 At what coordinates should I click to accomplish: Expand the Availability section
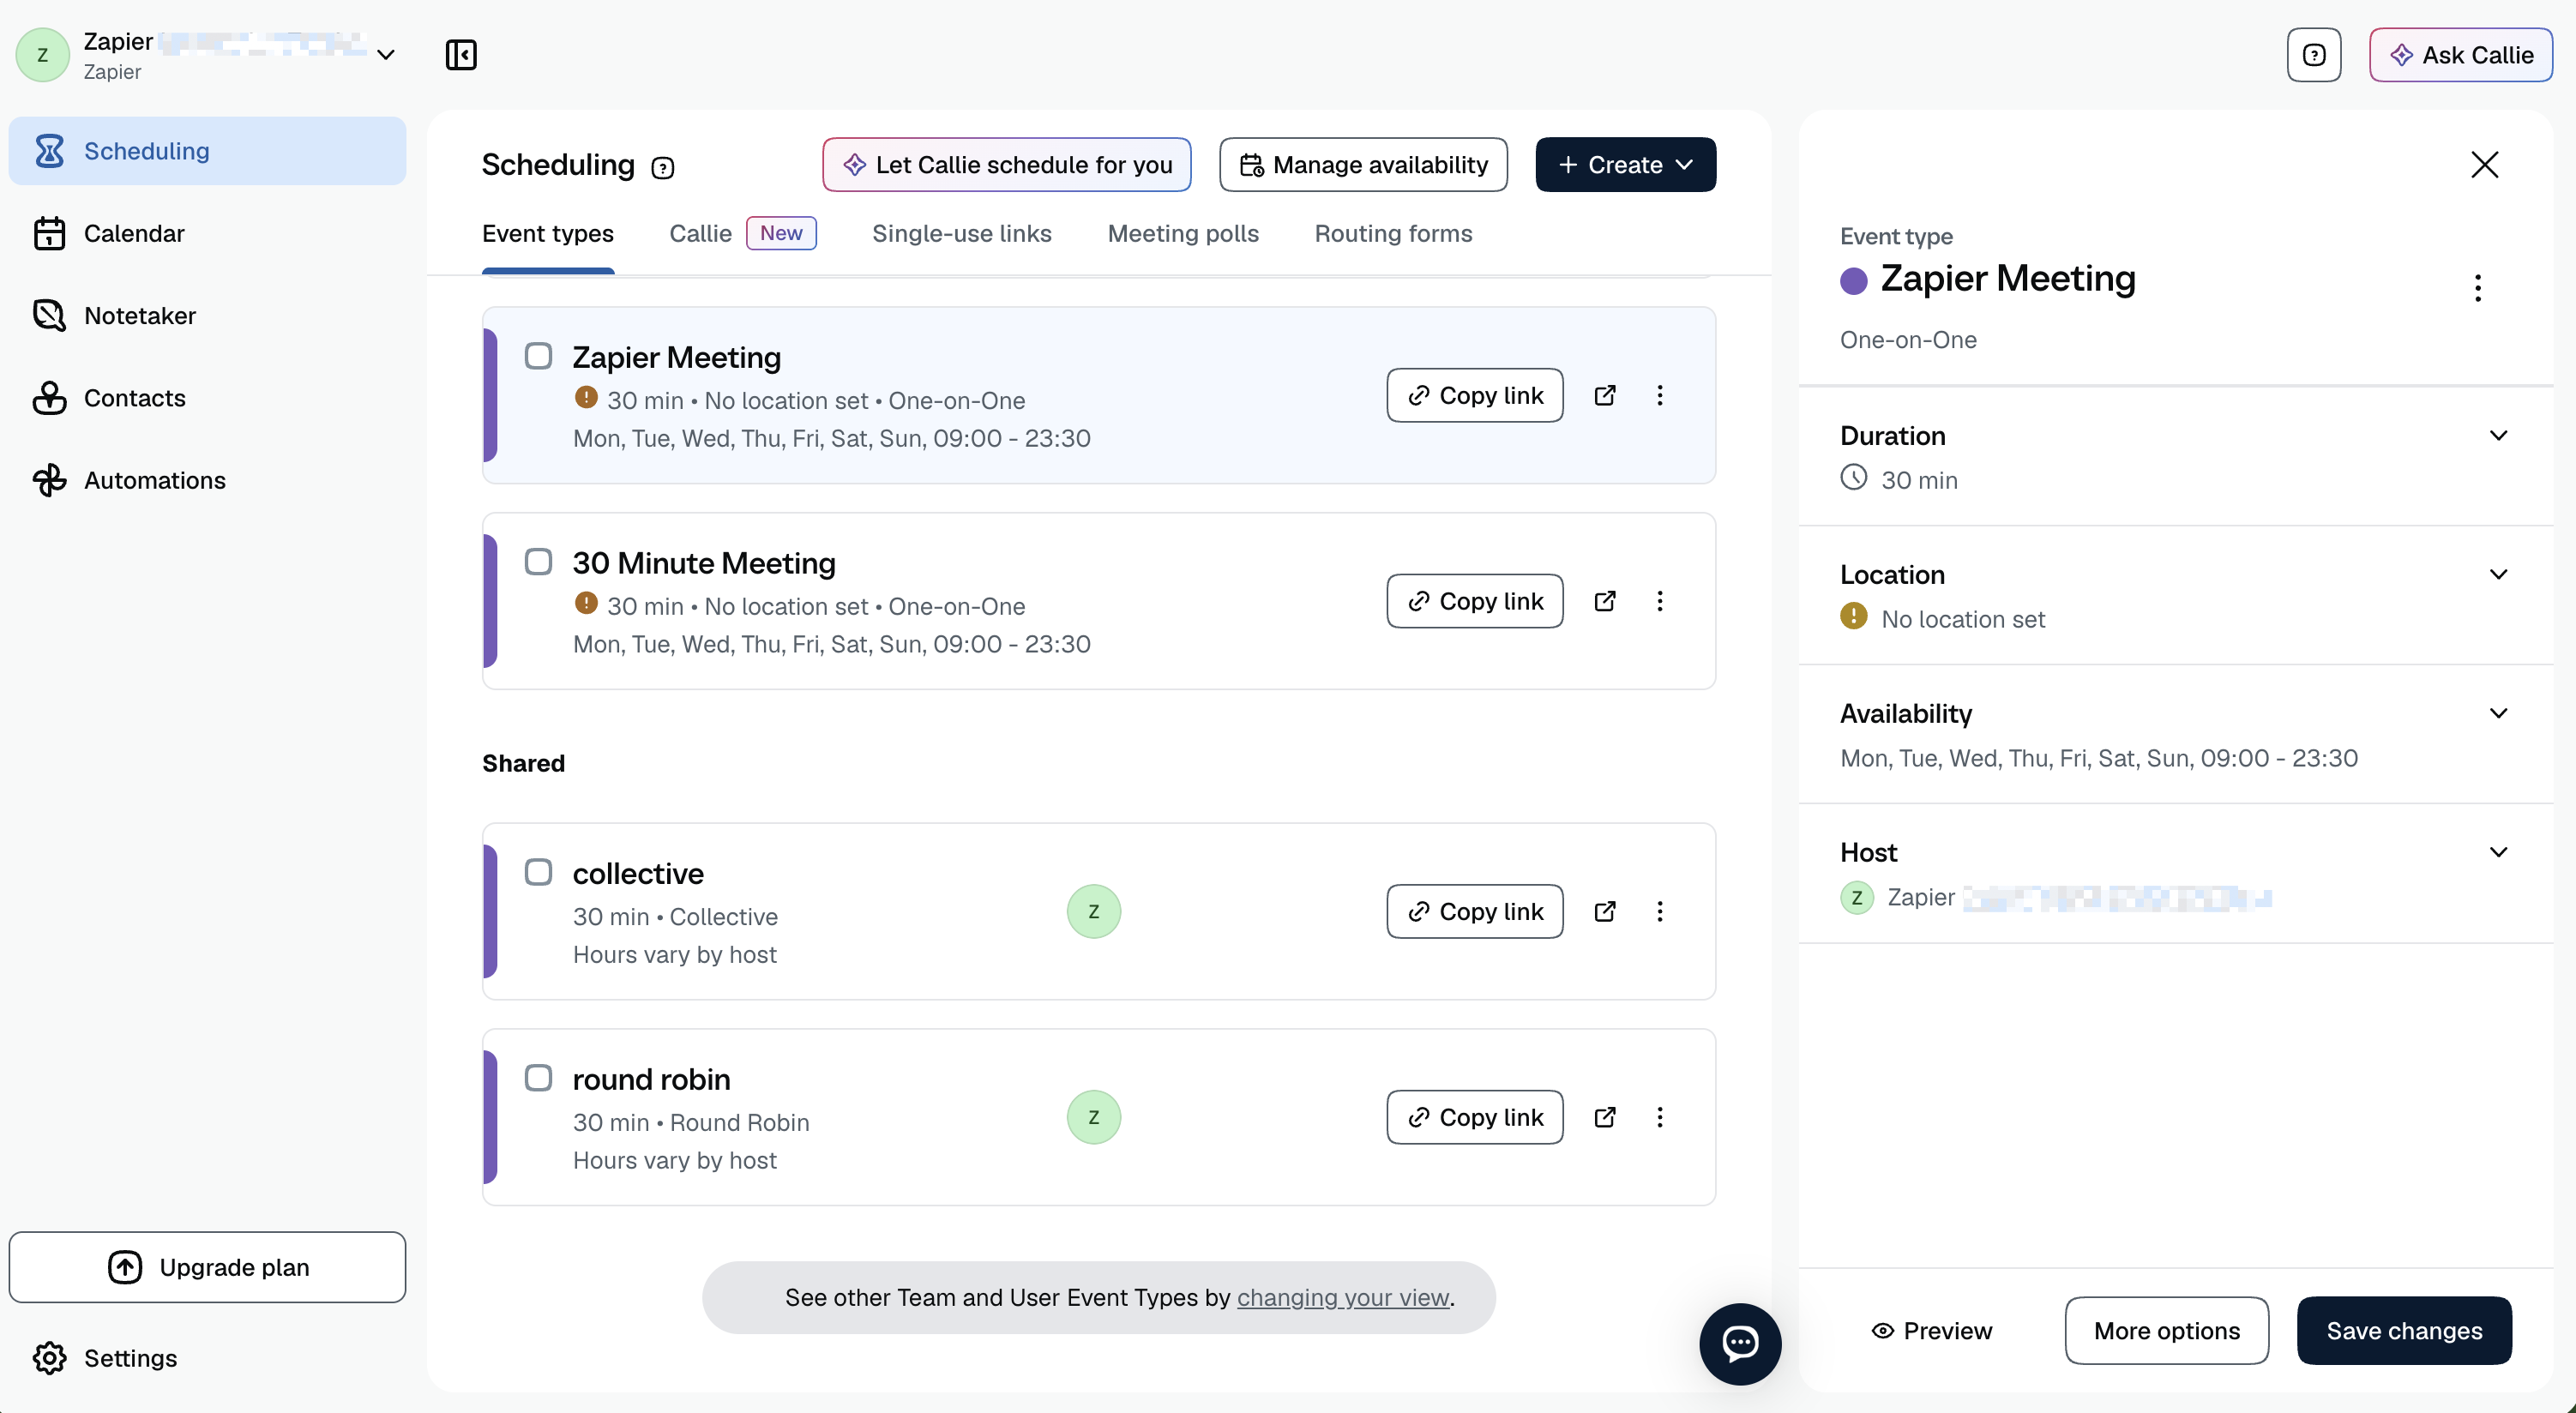tap(2498, 714)
